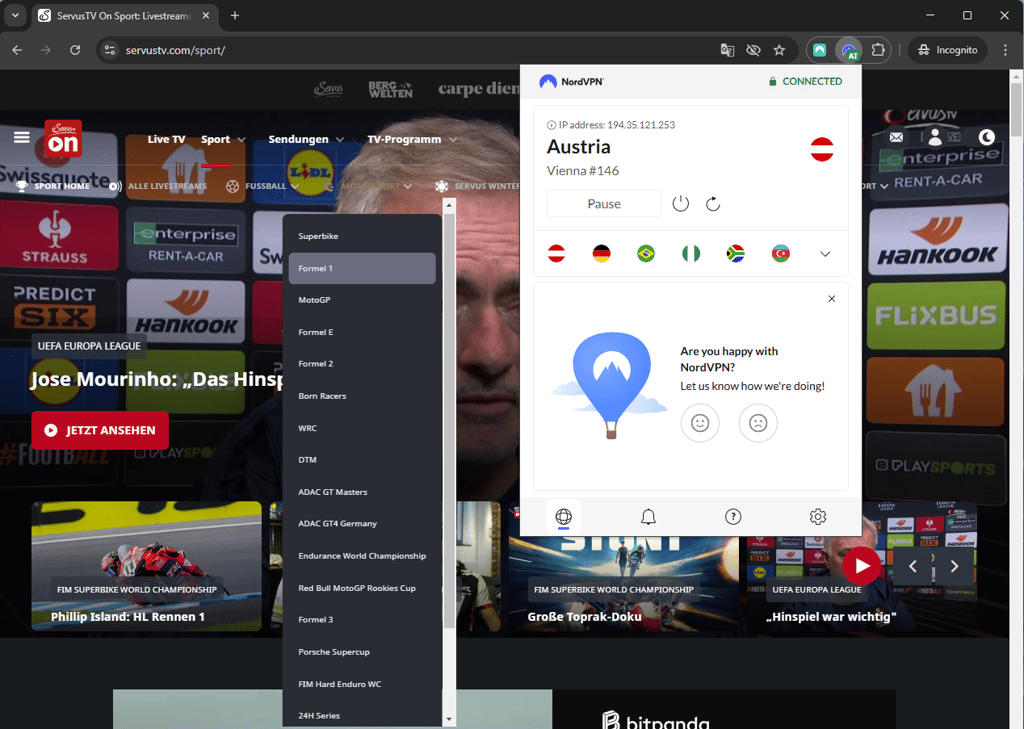Rate NordVPN with the happy face

(x=700, y=423)
